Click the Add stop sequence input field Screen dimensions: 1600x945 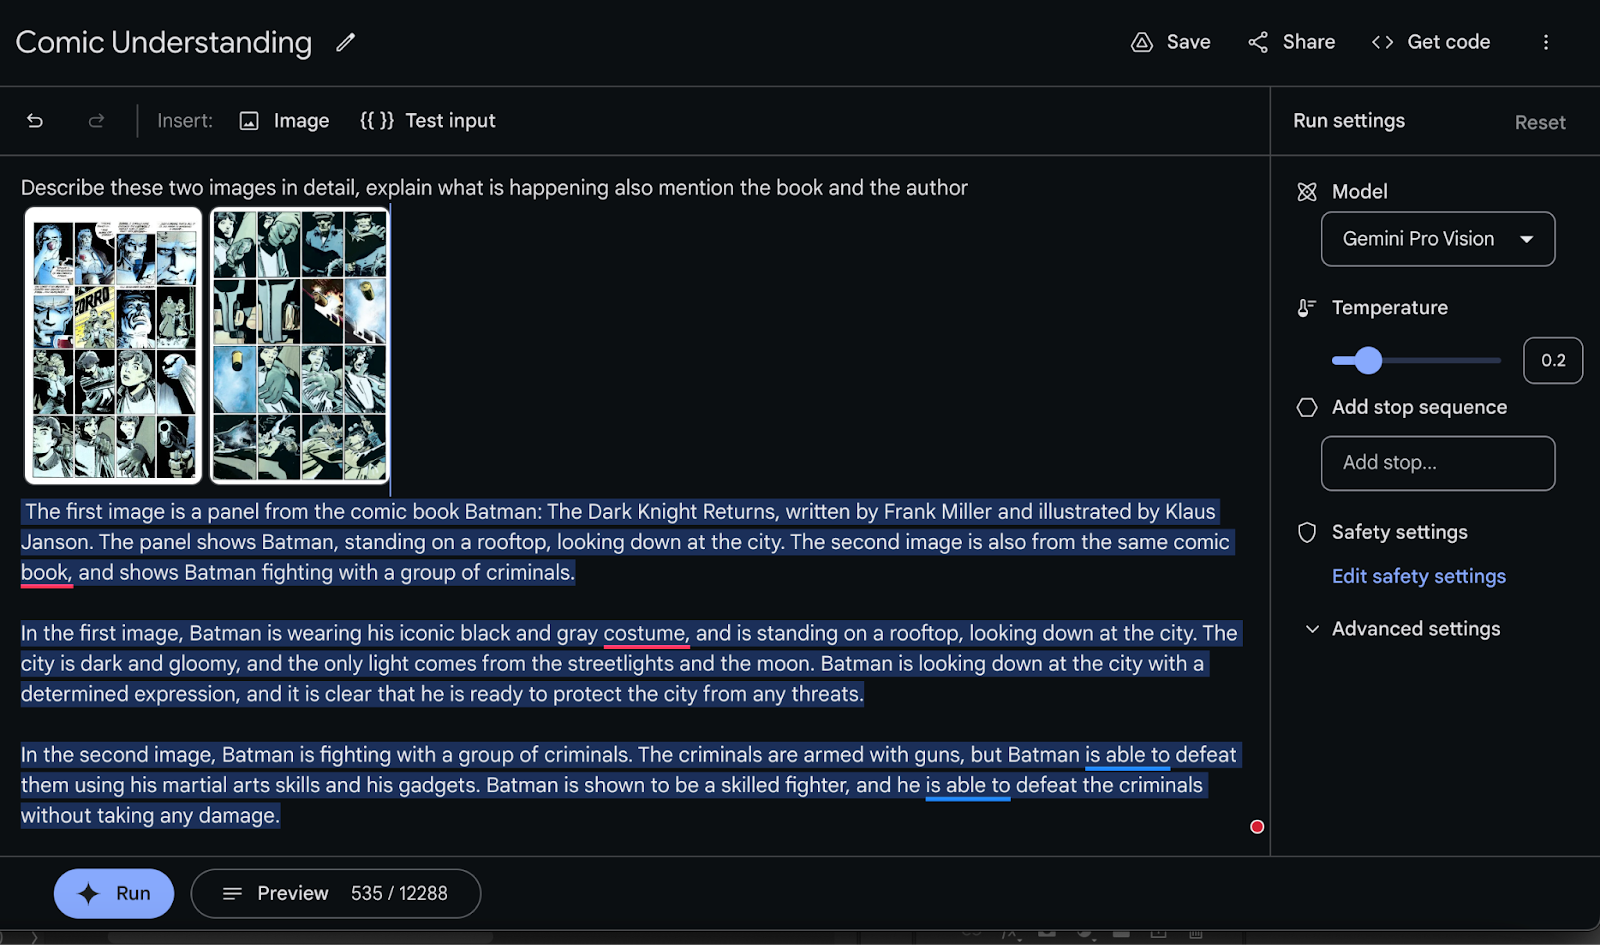click(x=1438, y=463)
